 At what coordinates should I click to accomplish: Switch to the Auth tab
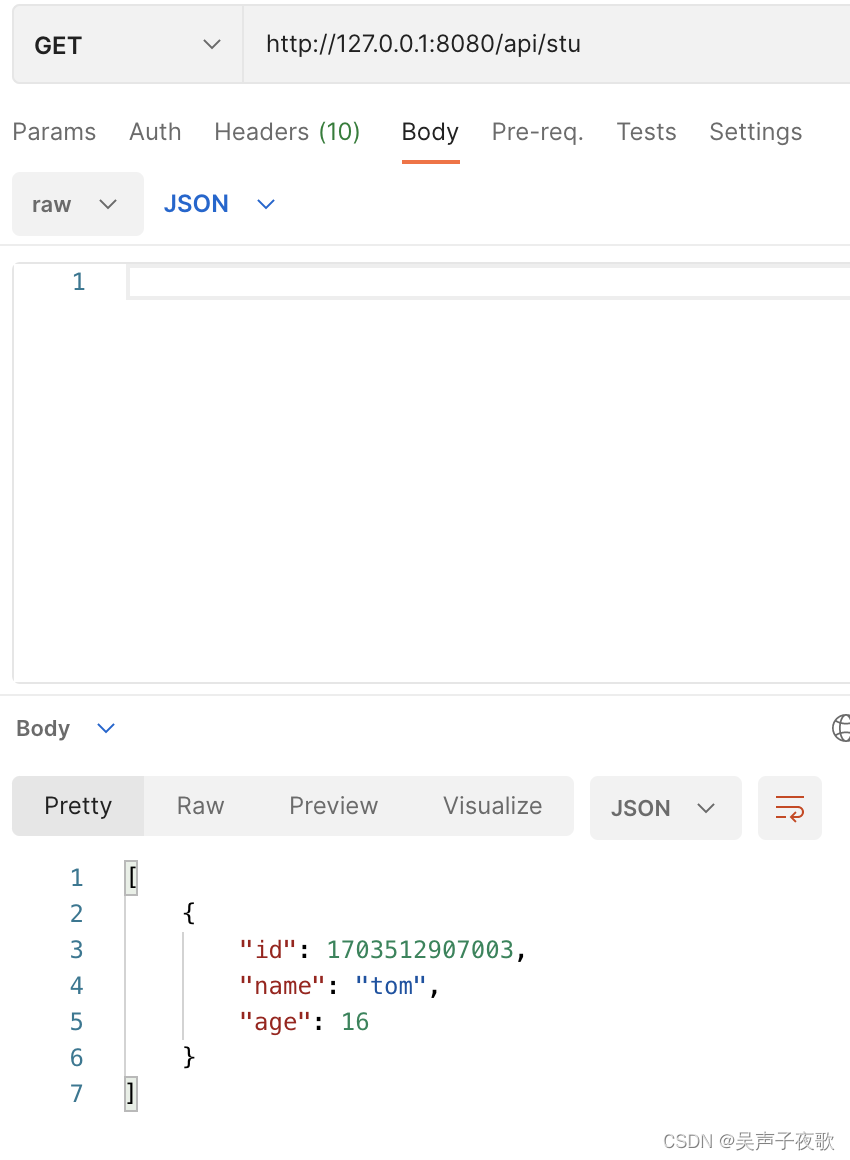(155, 132)
